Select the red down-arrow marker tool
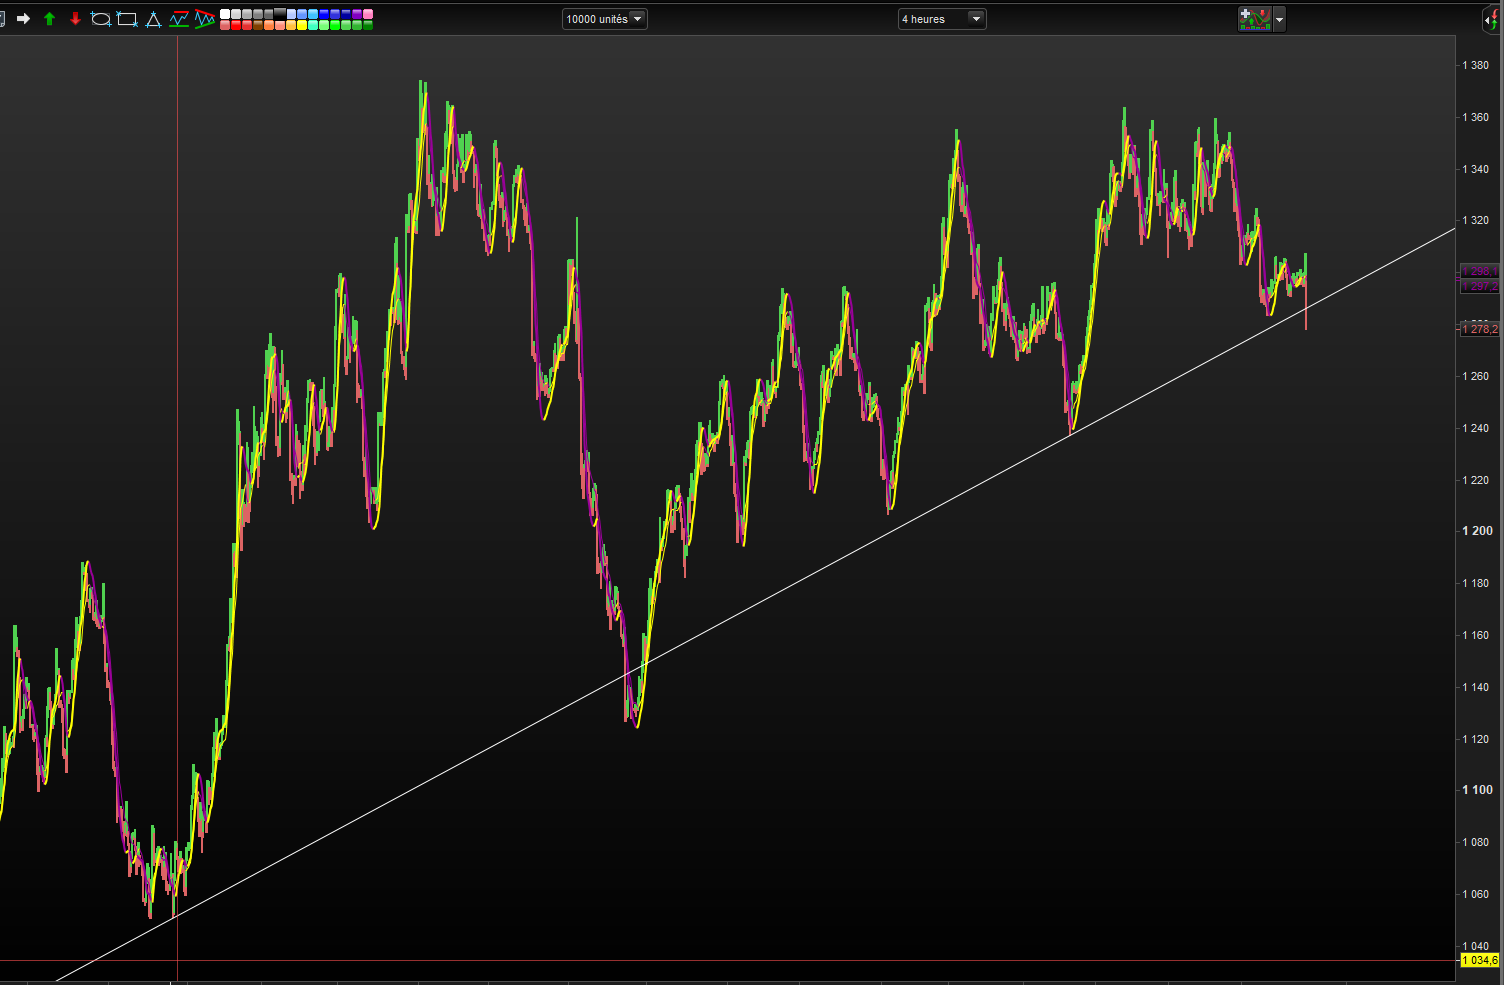Viewport: 1504px width, 985px height. (75, 19)
